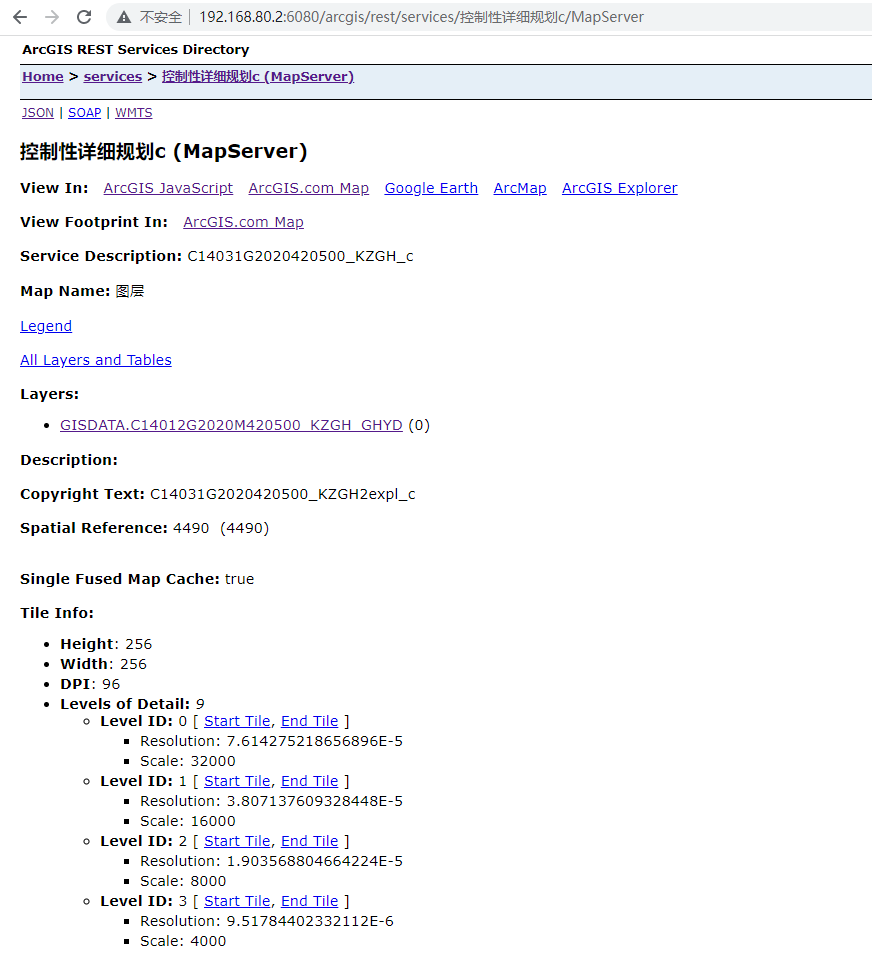The image size is (872, 953).
Task: Open End Tile for Level ID 1
Action: point(309,782)
